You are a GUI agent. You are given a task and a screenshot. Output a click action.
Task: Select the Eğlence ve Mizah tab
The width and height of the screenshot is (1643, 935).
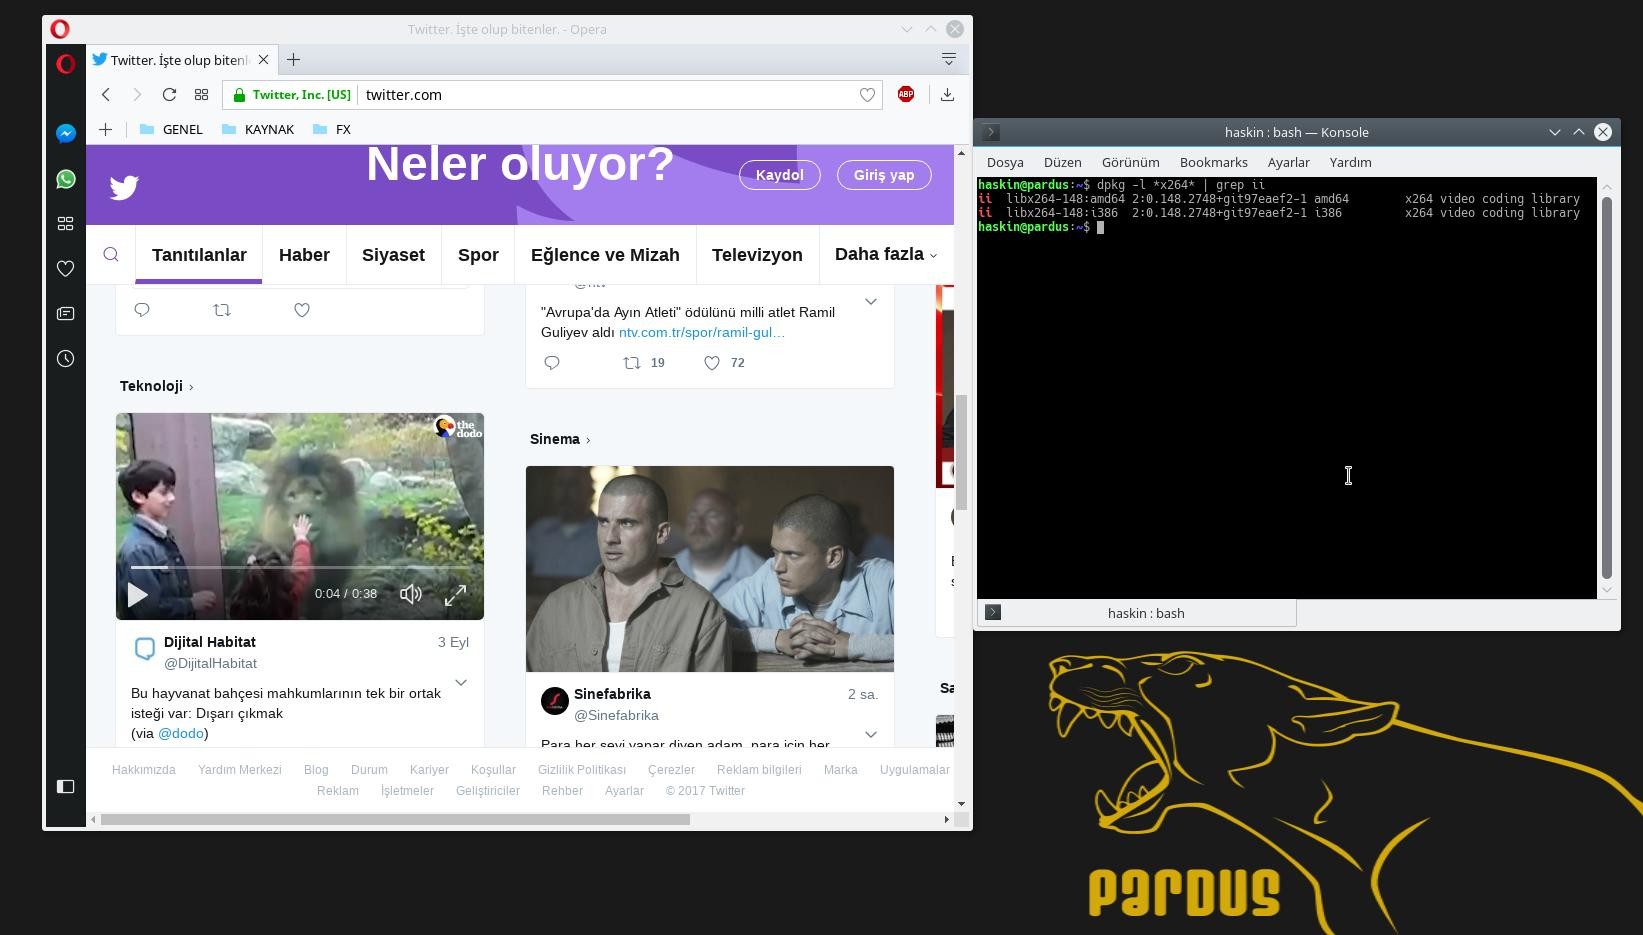(605, 255)
